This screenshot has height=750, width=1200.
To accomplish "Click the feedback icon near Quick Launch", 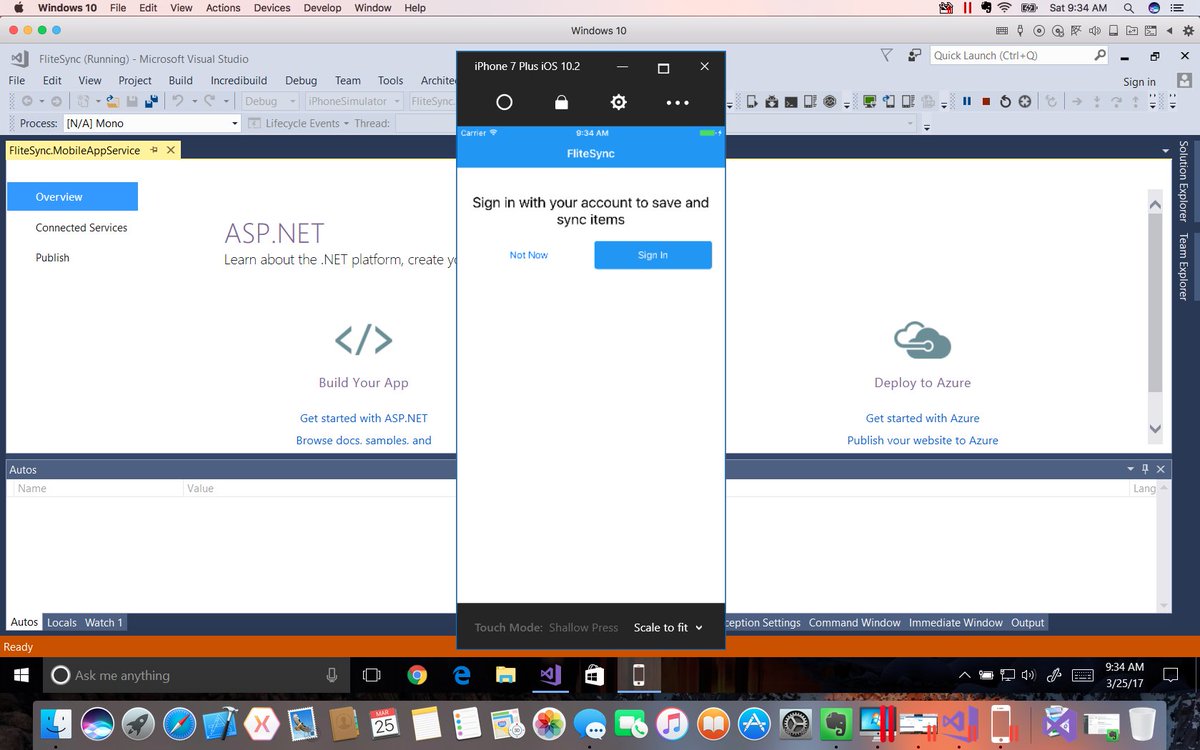I will click(914, 56).
